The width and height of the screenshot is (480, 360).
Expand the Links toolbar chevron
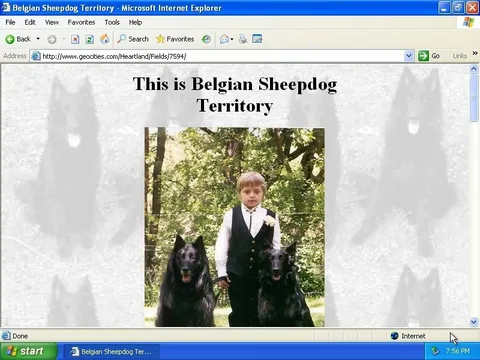point(475,53)
